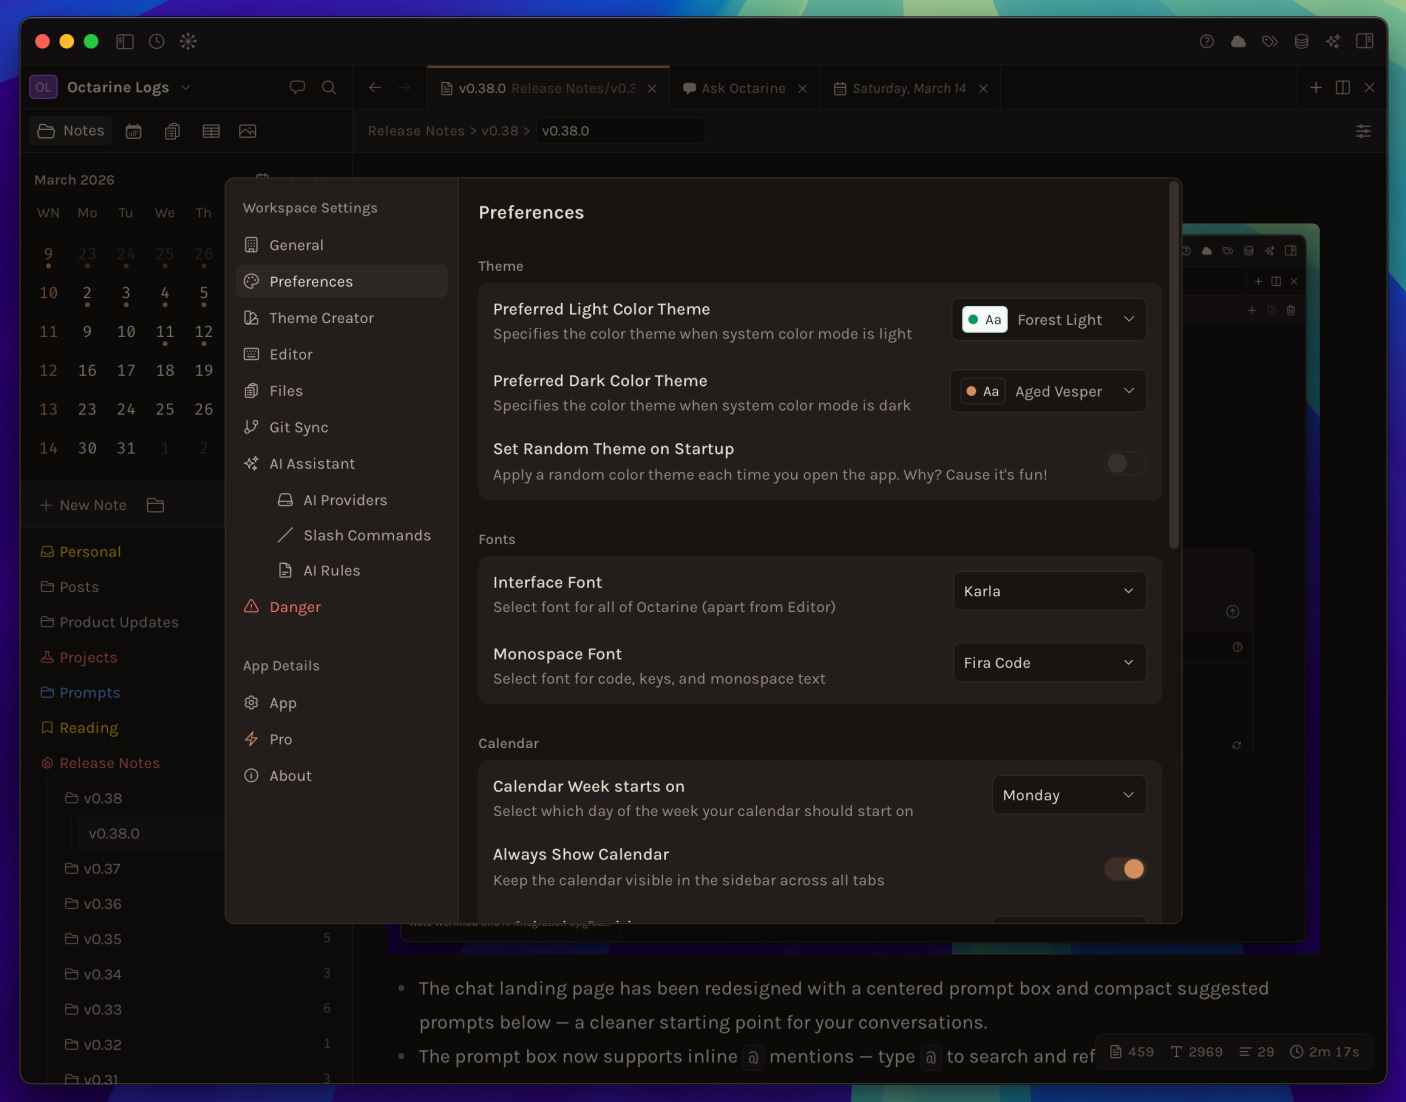Click the Release Notes breadcrumb link
The width and height of the screenshot is (1406, 1102).
pyautogui.click(x=416, y=131)
